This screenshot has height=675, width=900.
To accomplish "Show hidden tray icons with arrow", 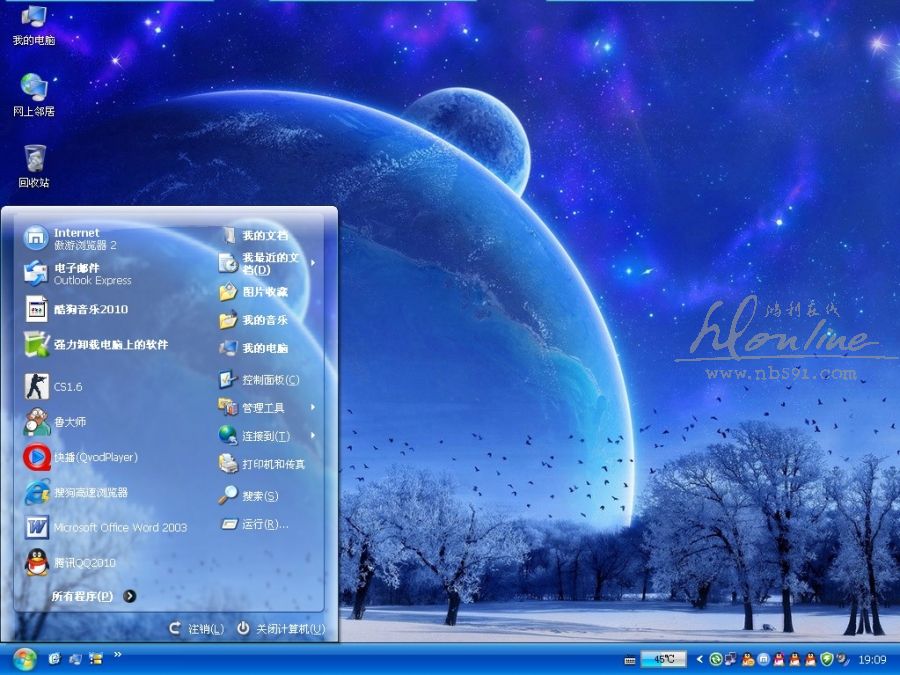I will click(x=700, y=659).
